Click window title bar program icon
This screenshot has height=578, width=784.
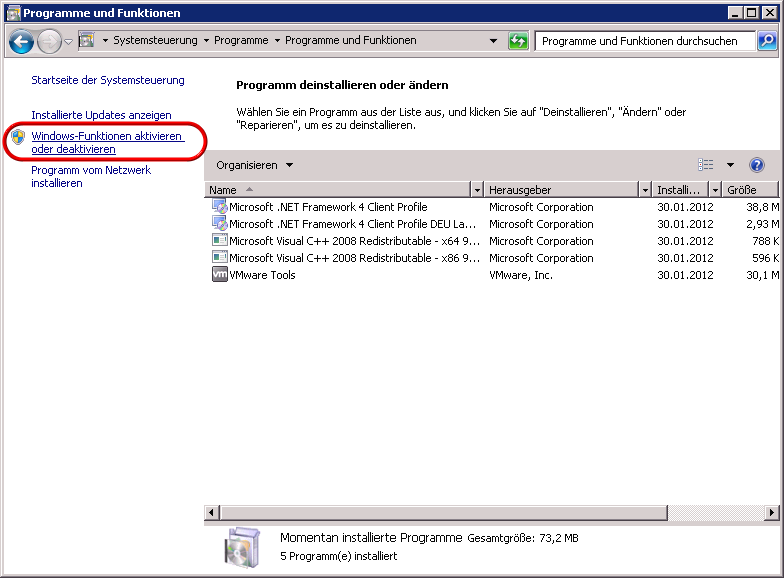click(14, 13)
